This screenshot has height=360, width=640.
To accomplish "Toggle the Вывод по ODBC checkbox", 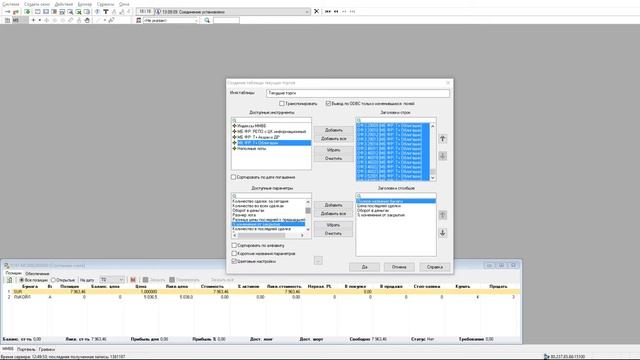I will click(328, 104).
